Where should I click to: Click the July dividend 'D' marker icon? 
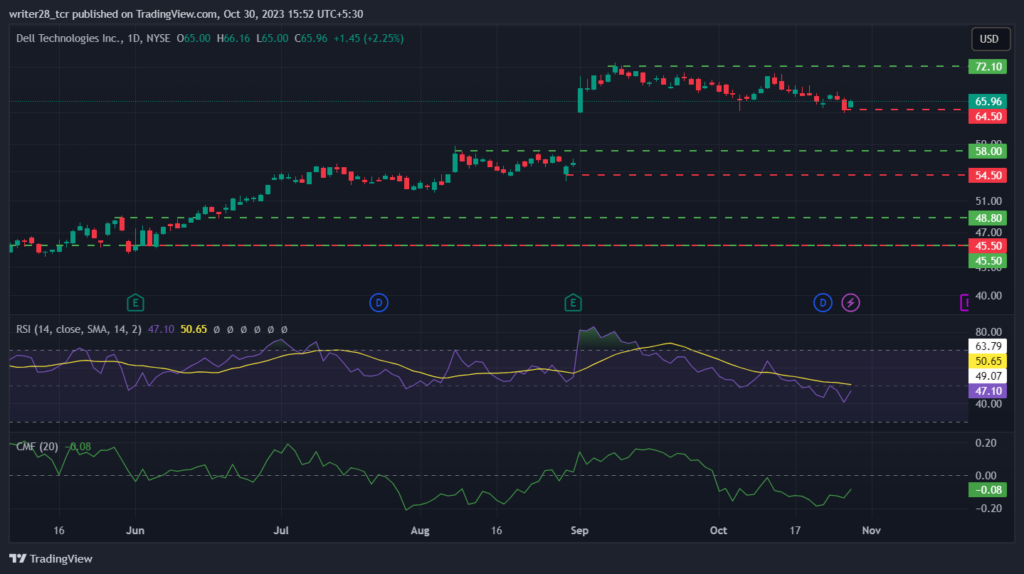[379, 302]
